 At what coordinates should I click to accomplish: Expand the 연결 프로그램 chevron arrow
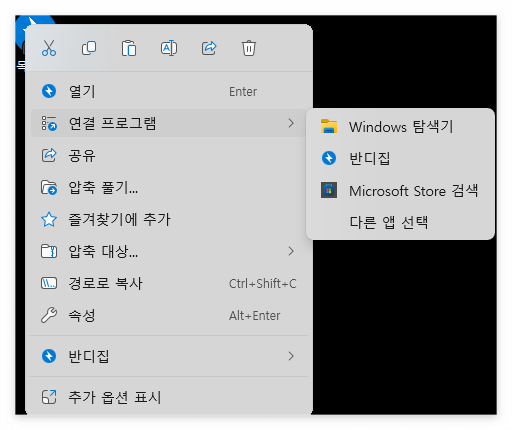[x=291, y=123]
